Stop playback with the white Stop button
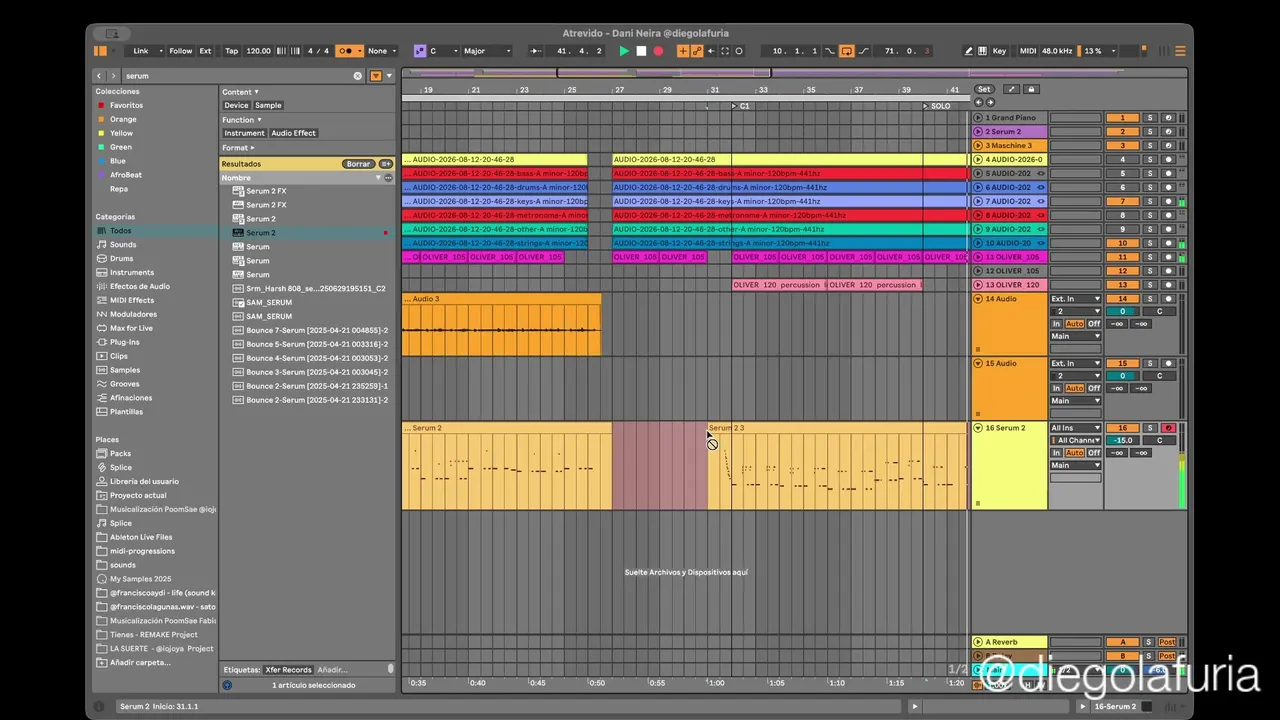1280x720 pixels. (641, 51)
